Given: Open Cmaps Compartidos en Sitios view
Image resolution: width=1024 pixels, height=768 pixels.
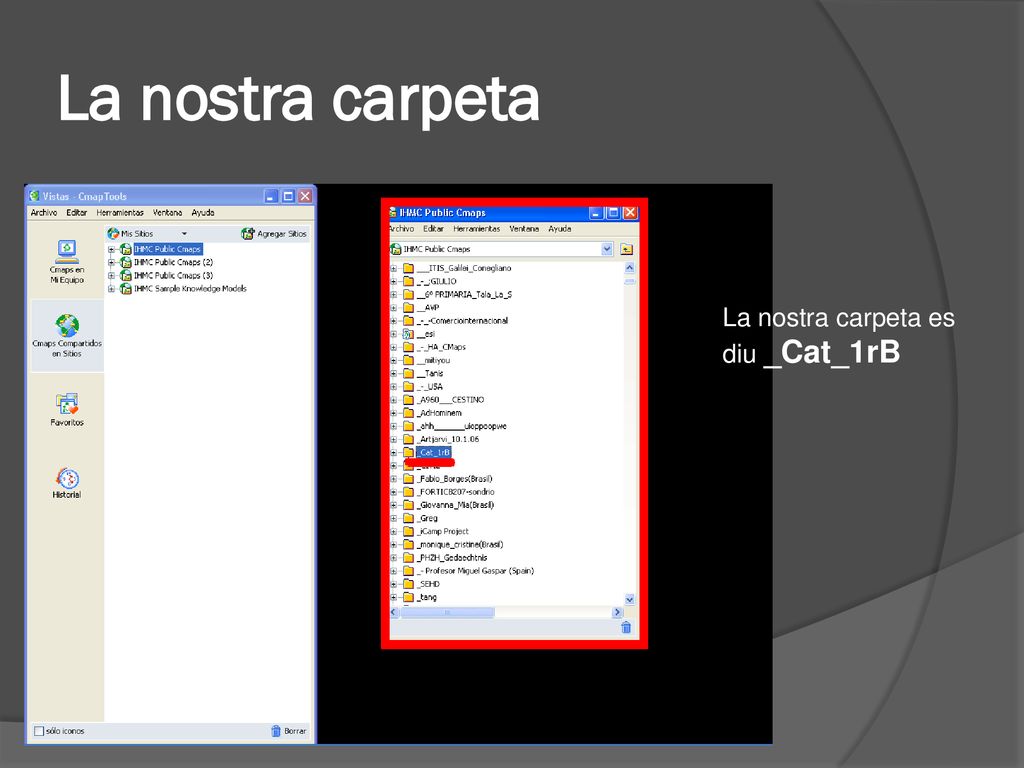Looking at the screenshot, I should click(x=67, y=336).
